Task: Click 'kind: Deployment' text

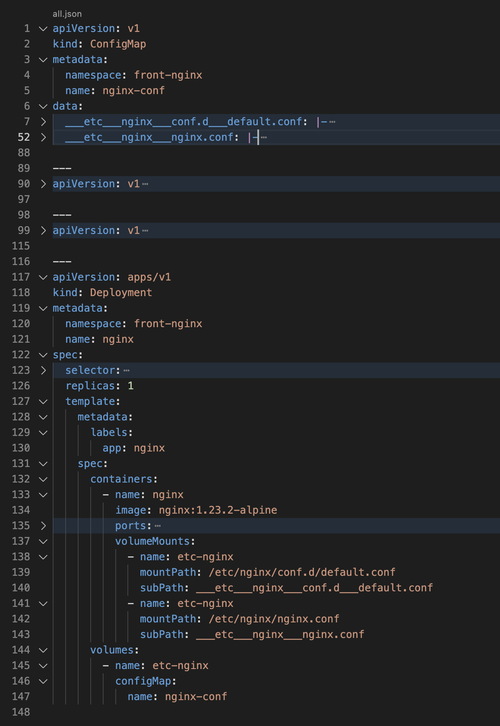Action: click(x=102, y=293)
